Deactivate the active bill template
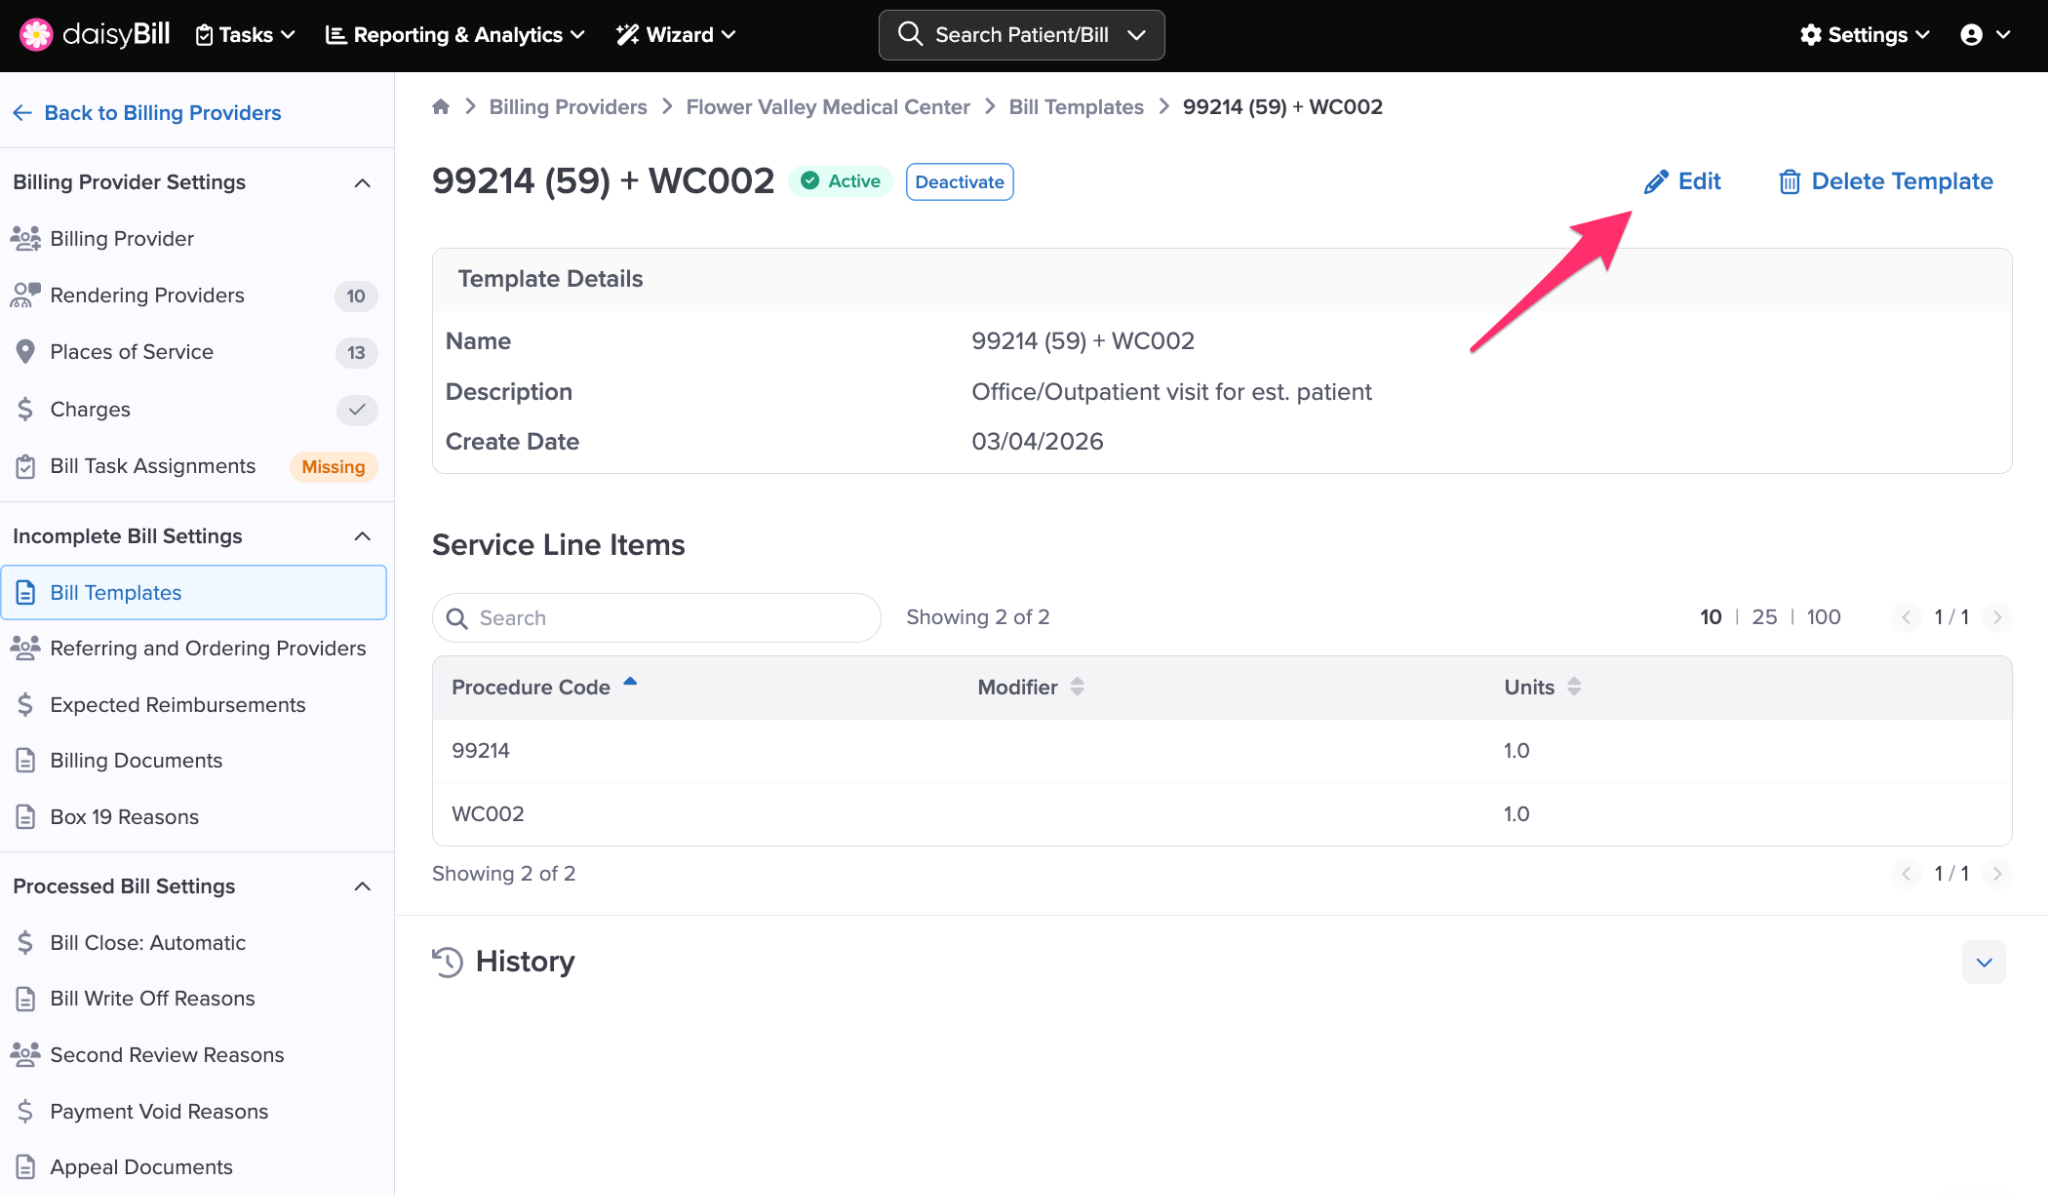Image resolution: width=2048 pixels, height=1196 pixels. click(959, 182)
